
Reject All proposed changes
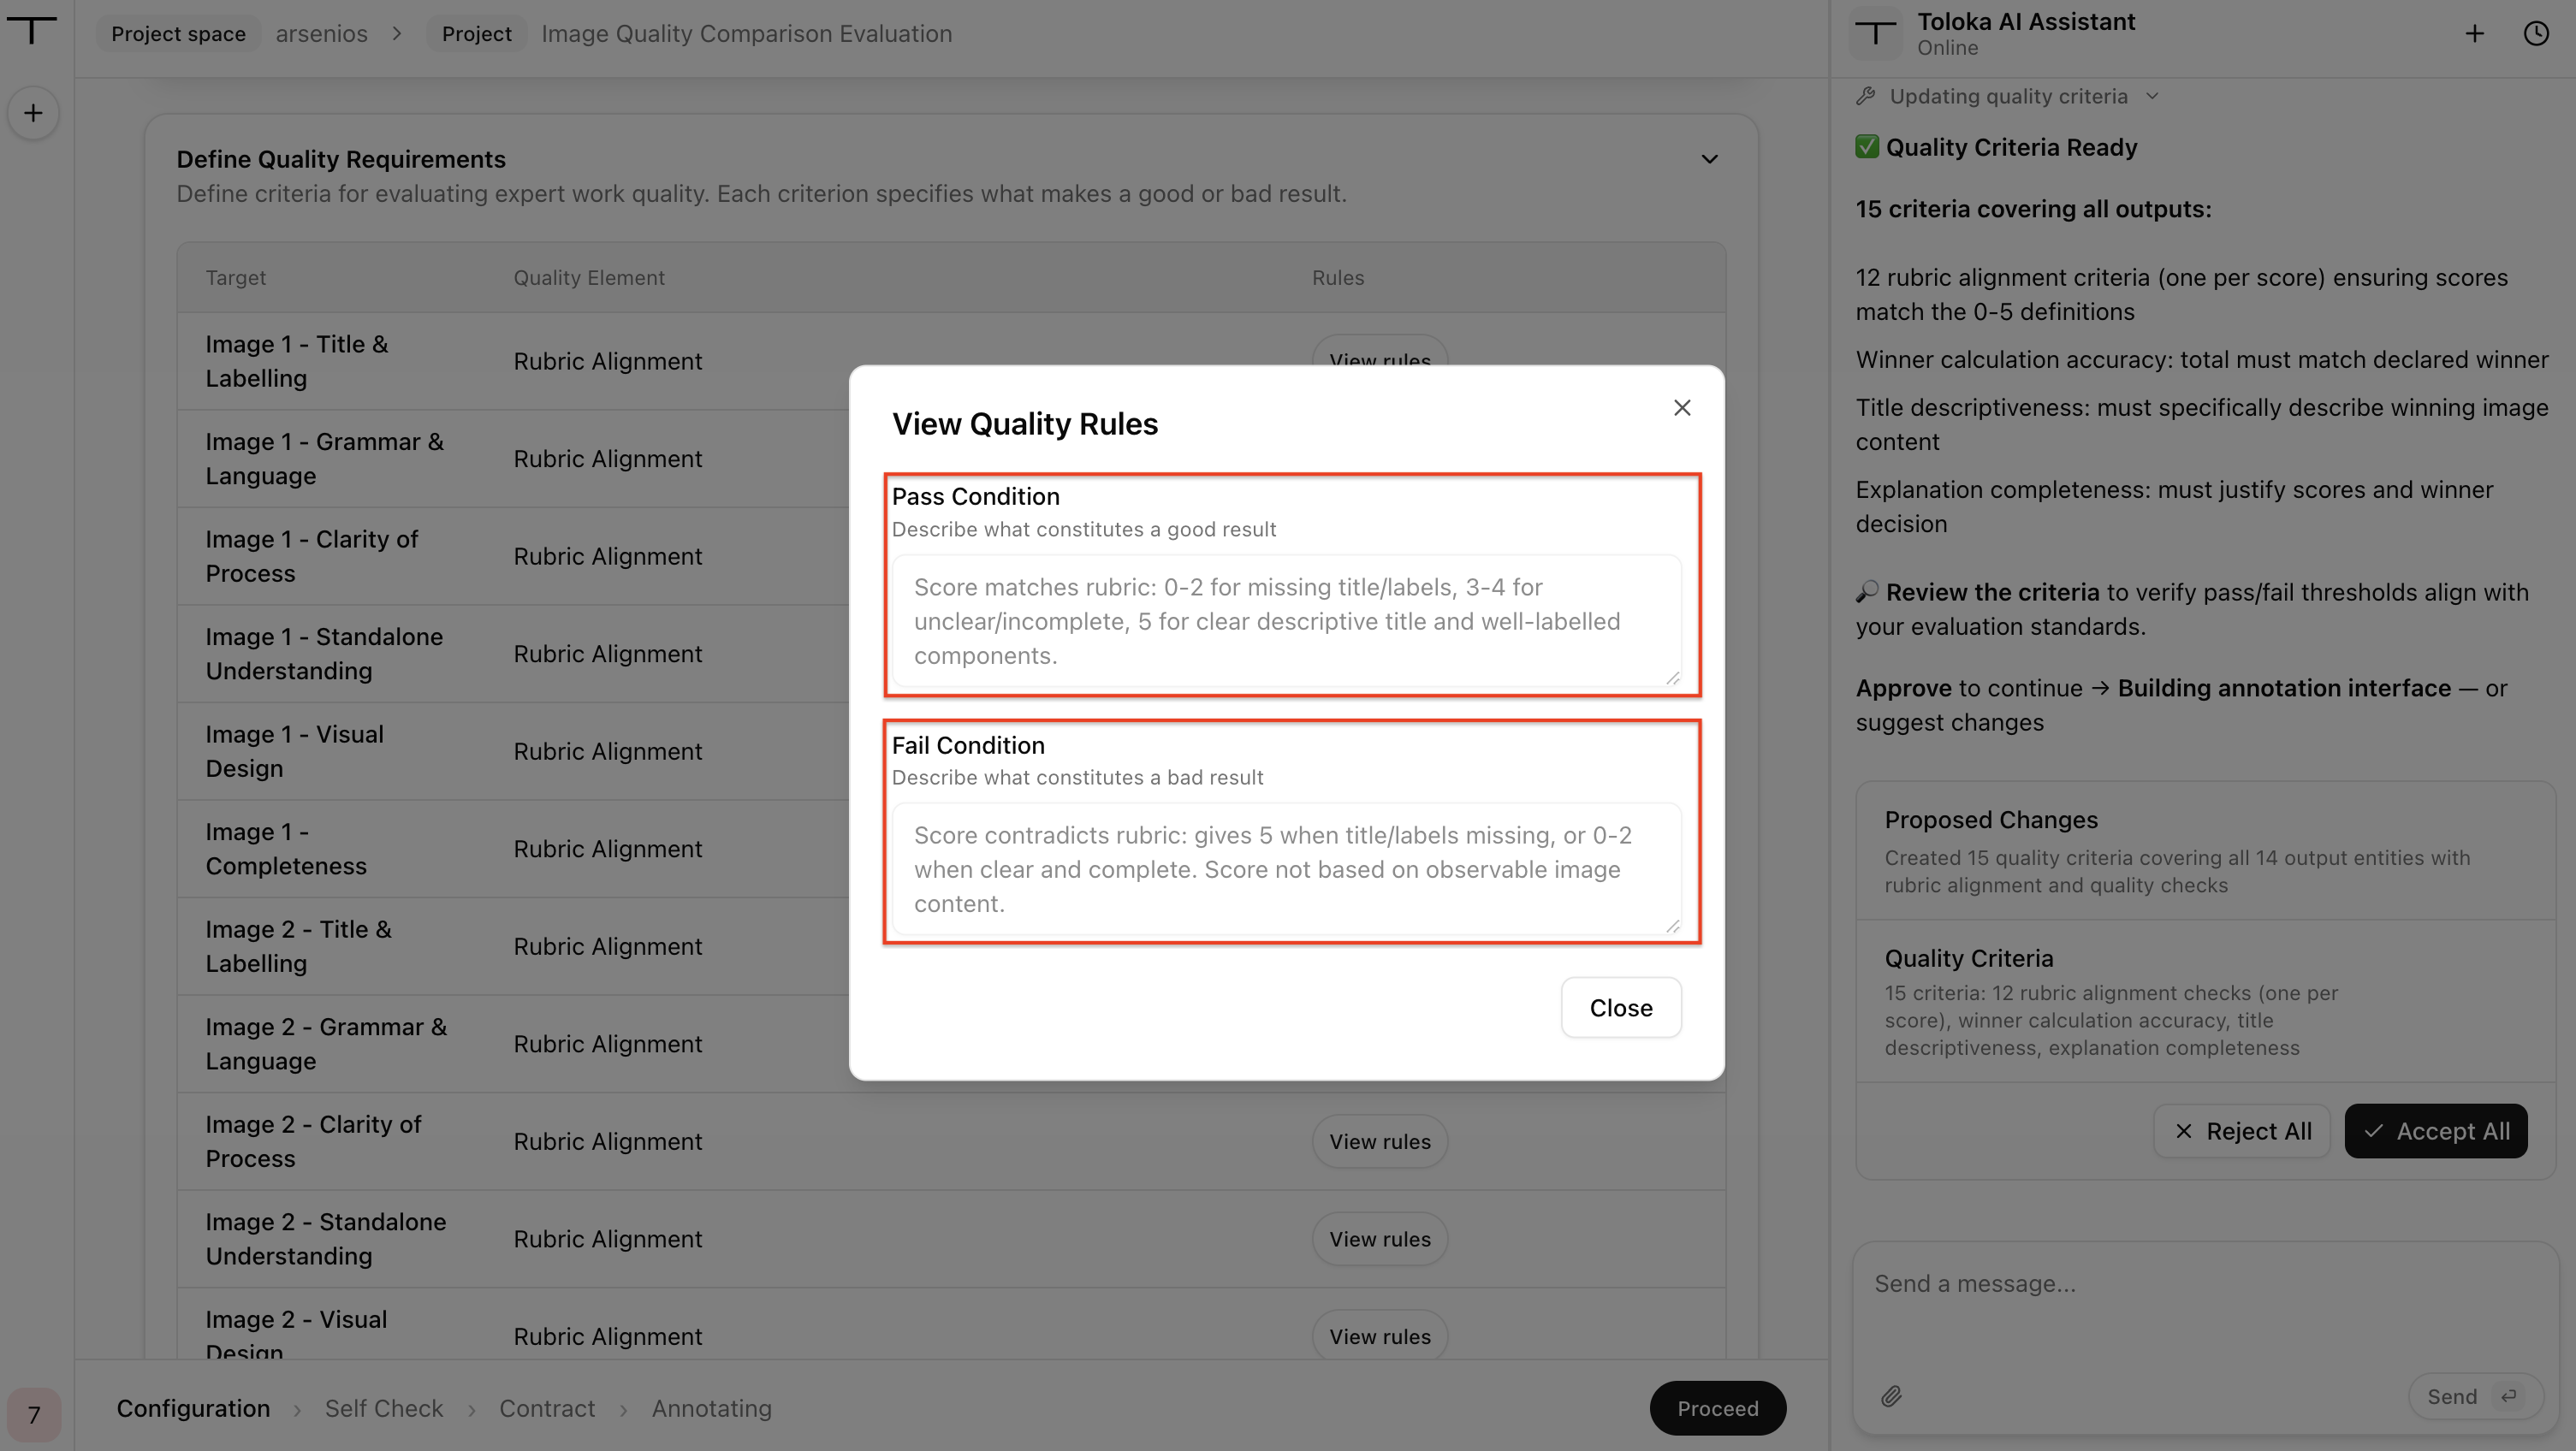[x=2242, y=1131]
